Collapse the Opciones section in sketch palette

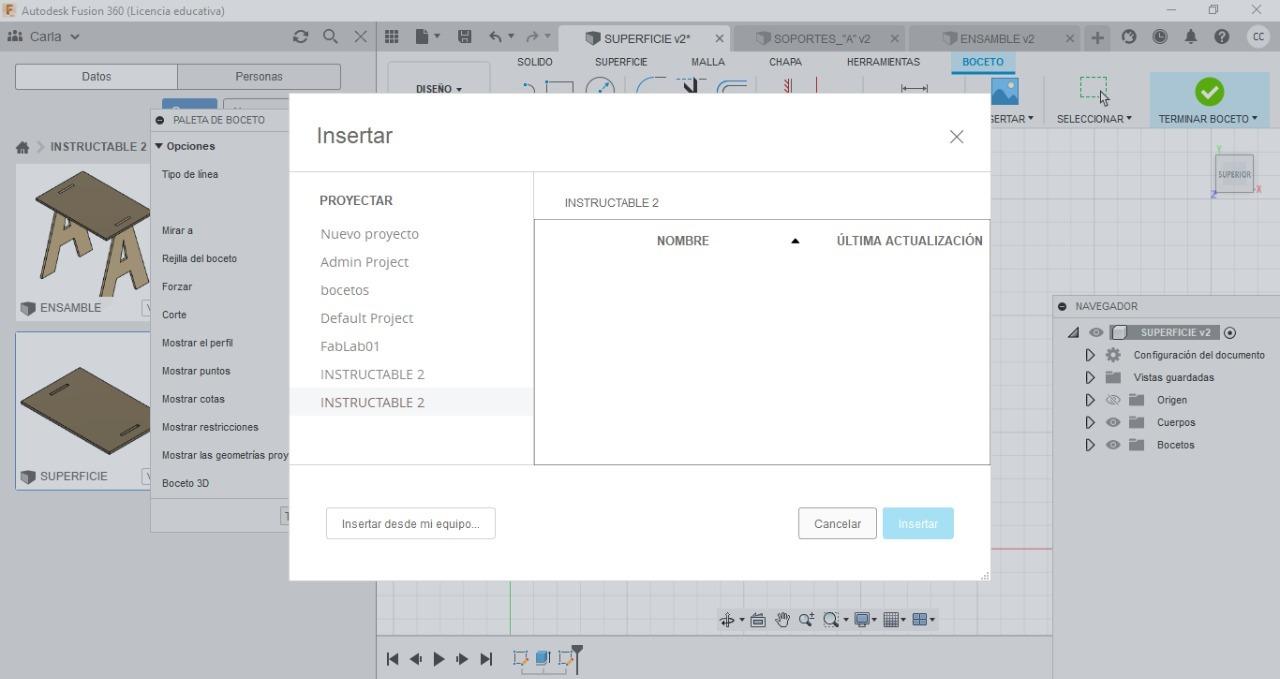159,146
